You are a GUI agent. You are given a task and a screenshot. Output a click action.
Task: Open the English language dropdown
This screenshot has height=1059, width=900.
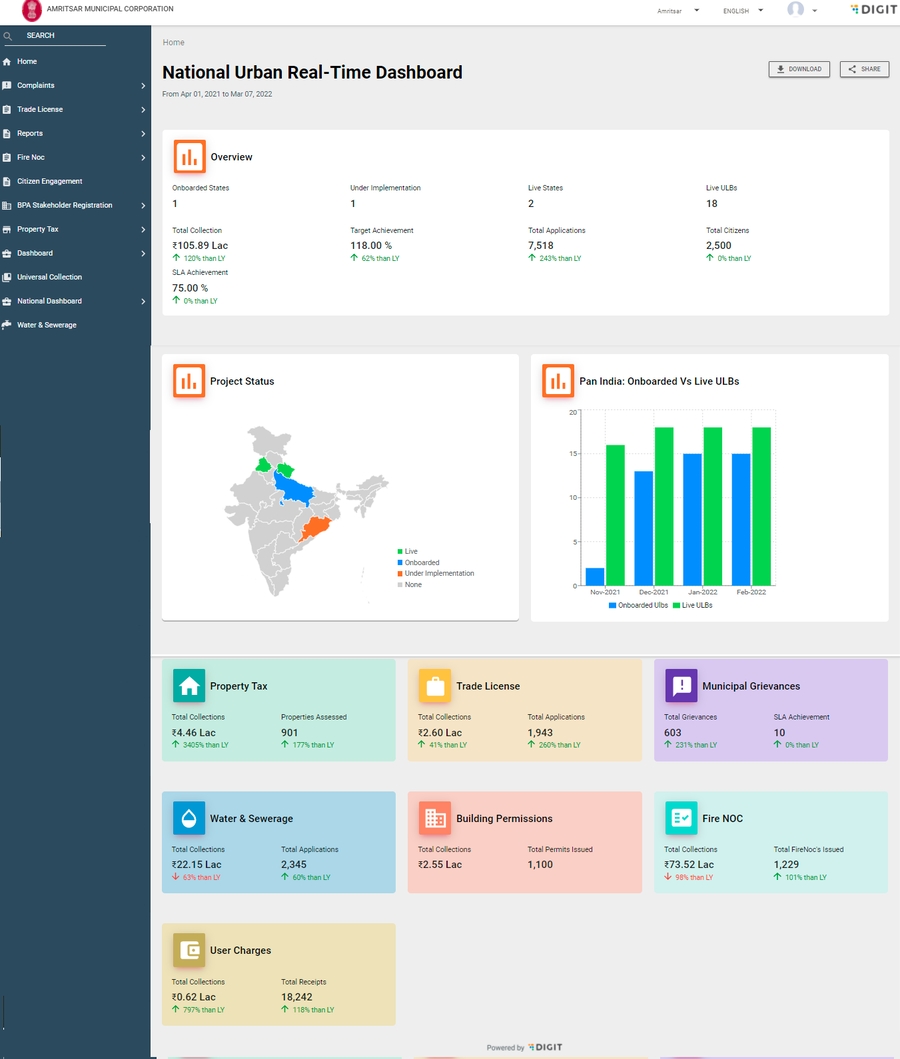742,11
